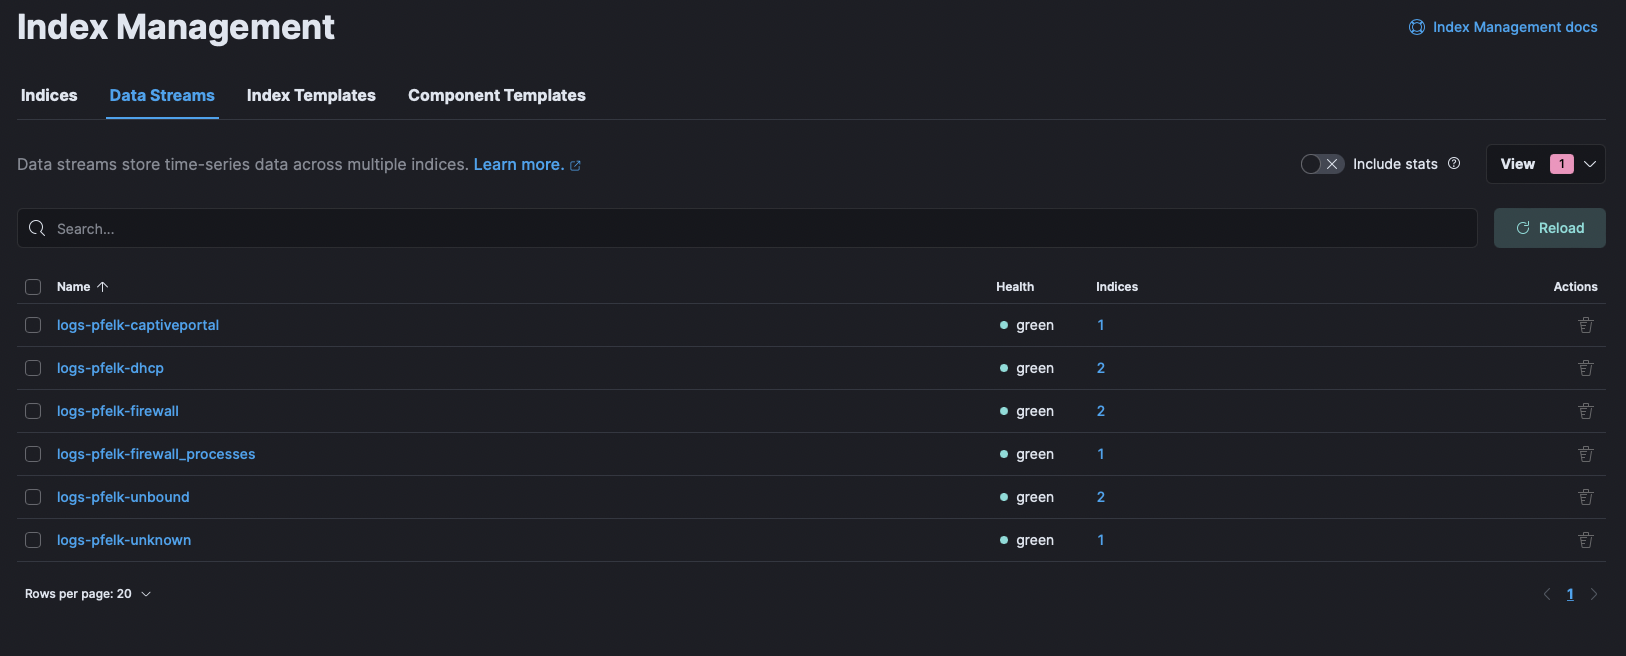Delete the logs-pfelk-captiveportal data stream
1626x656 pixels.
tap(1585, 325)
